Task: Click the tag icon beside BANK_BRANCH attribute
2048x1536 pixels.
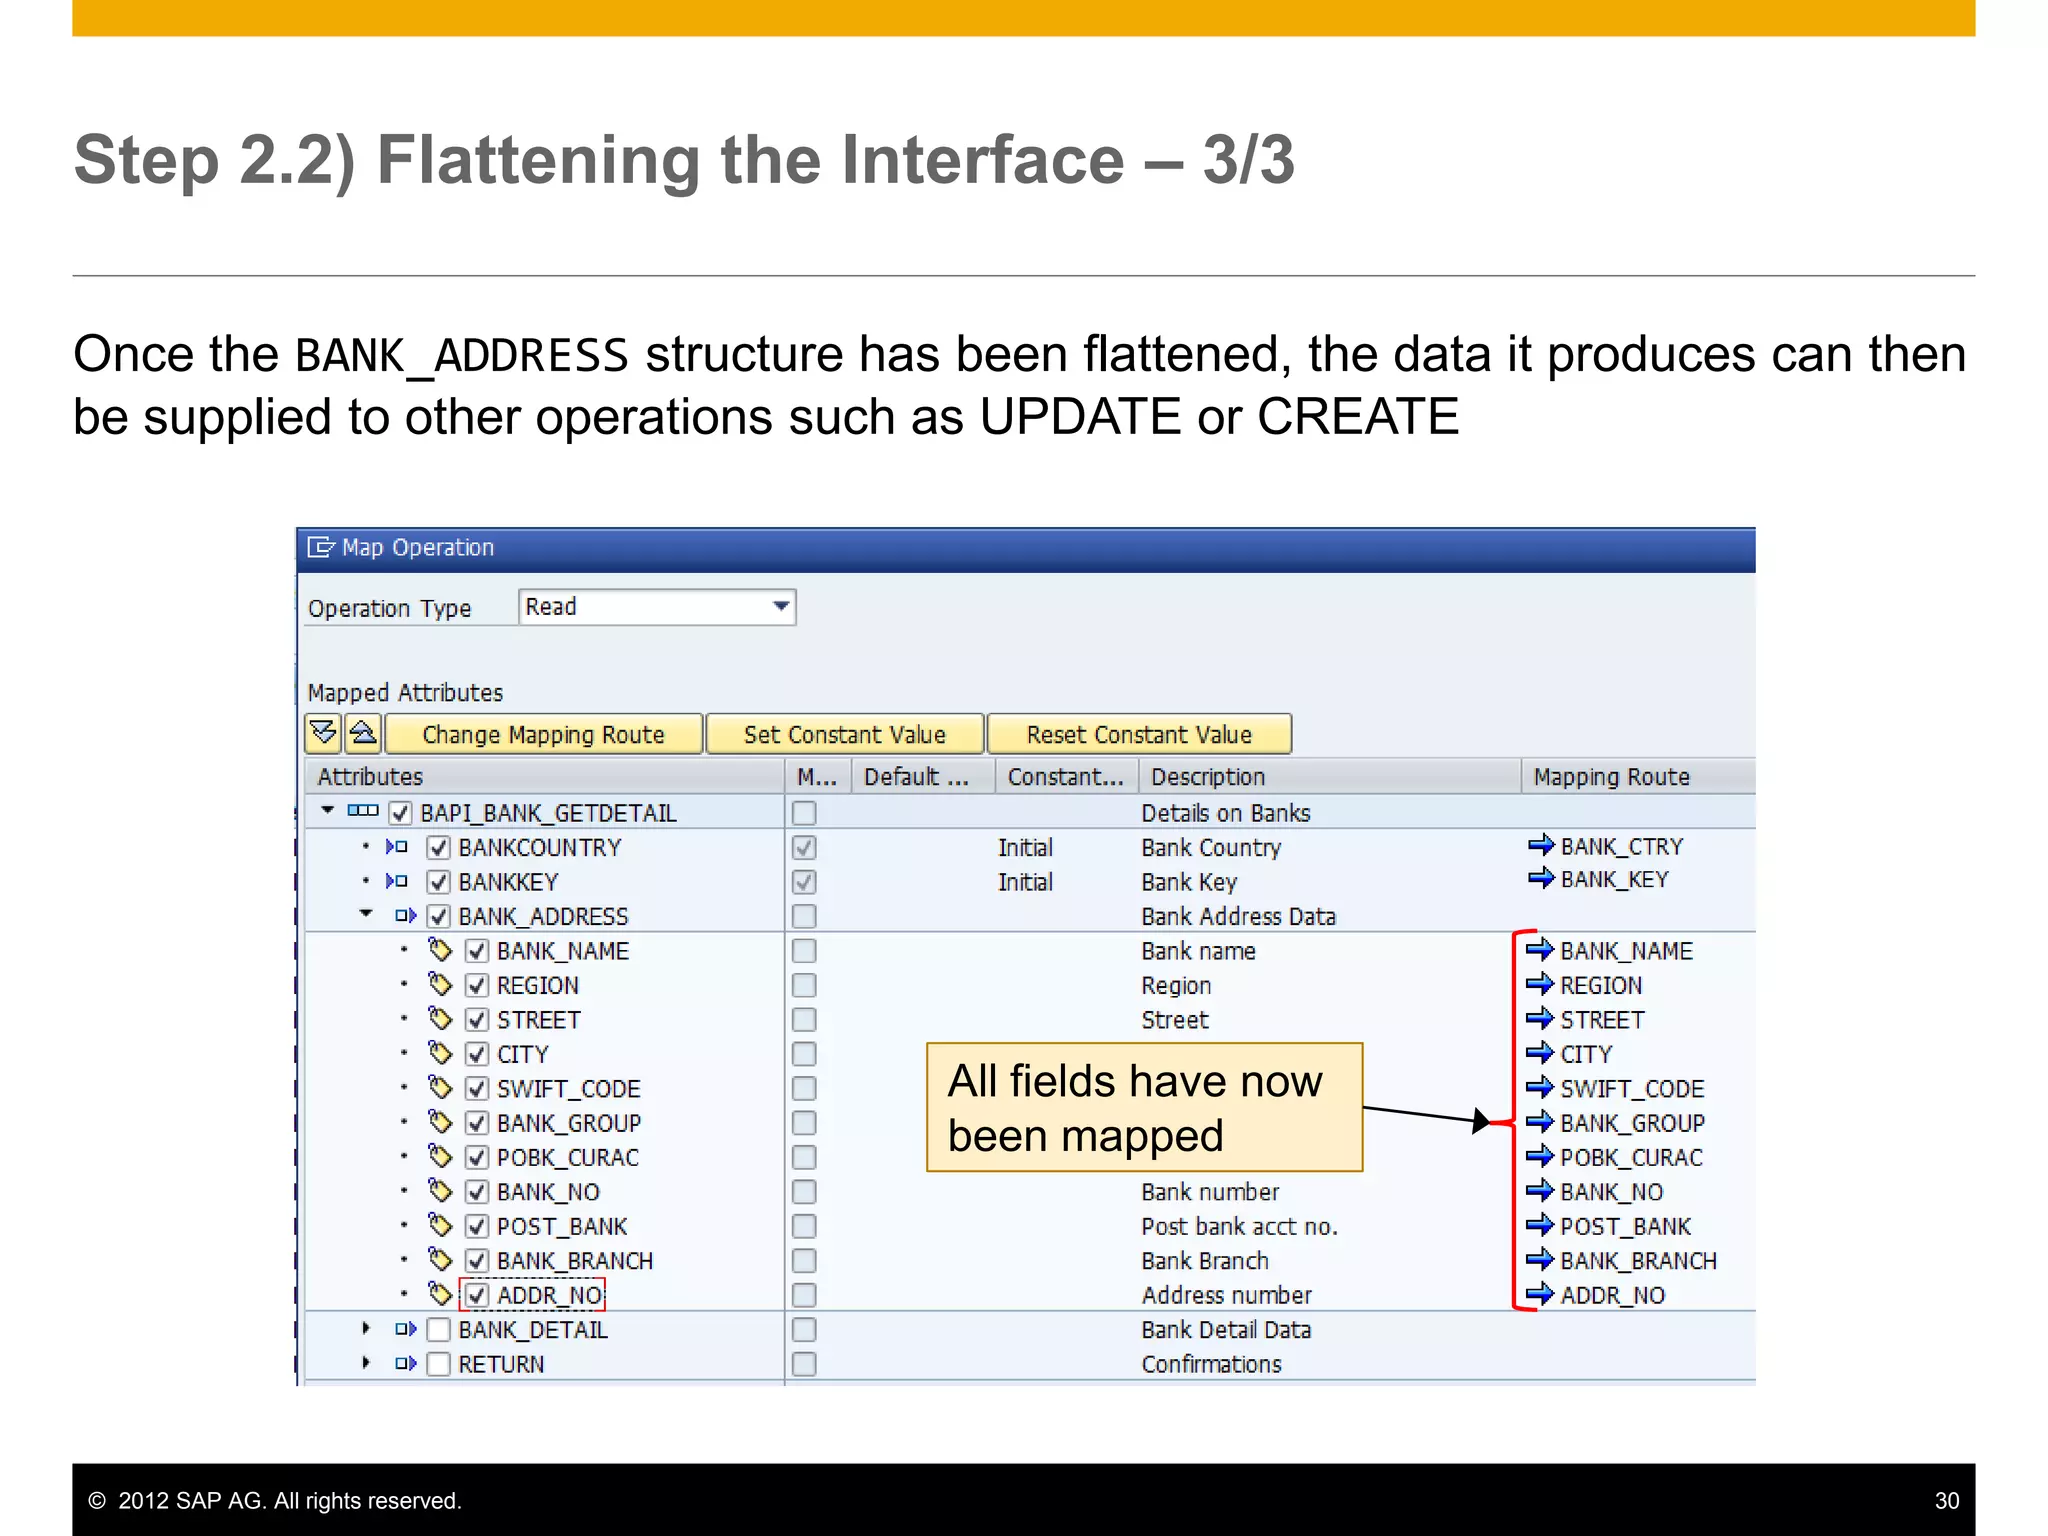Action: click(440, 1259)
